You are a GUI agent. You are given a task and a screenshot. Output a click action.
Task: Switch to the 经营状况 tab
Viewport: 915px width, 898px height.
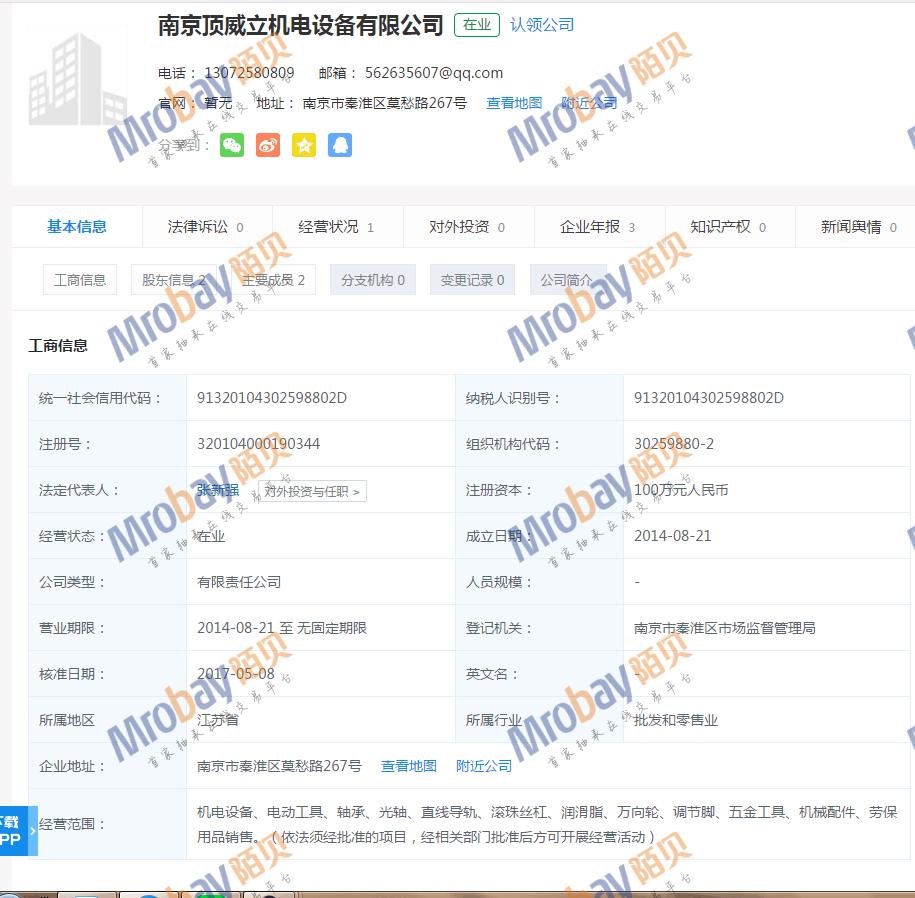tap(336, 227)
